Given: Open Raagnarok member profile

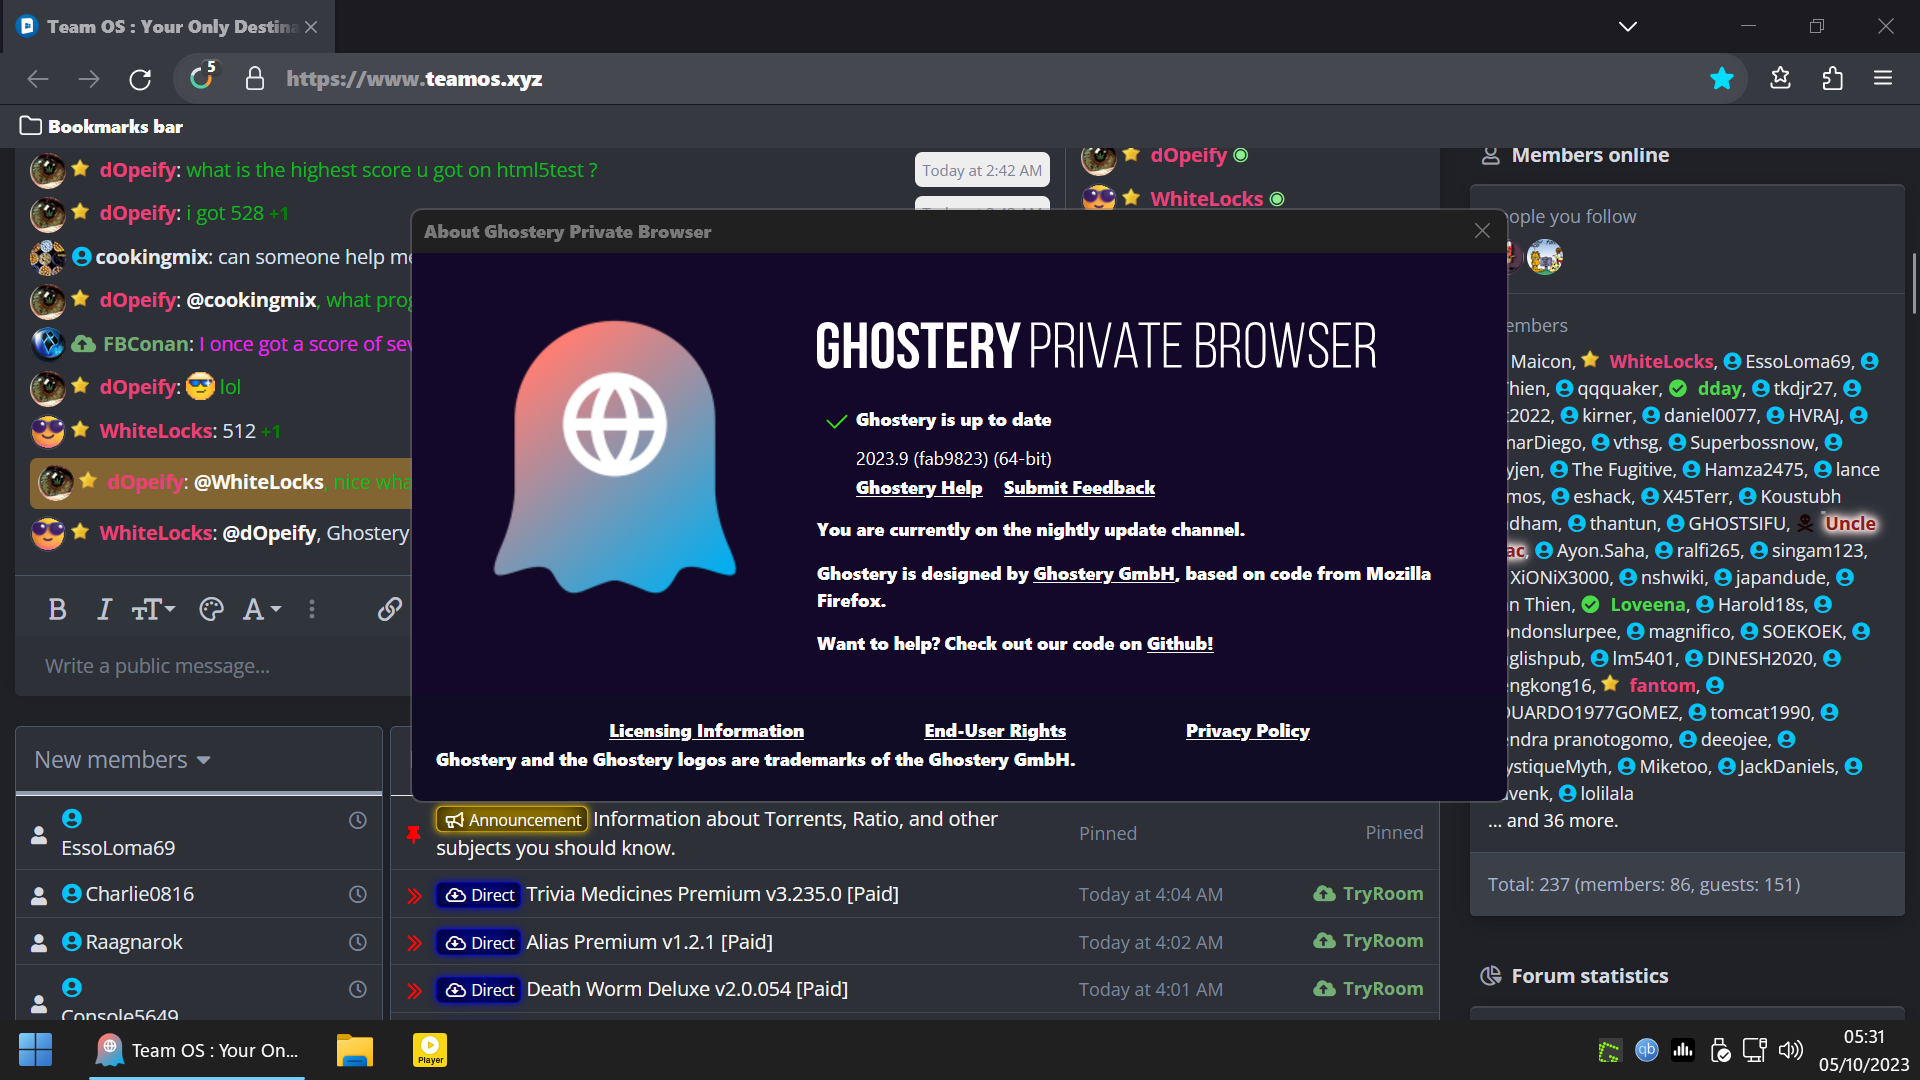Looking at the screenshot, I should point(134,942).
